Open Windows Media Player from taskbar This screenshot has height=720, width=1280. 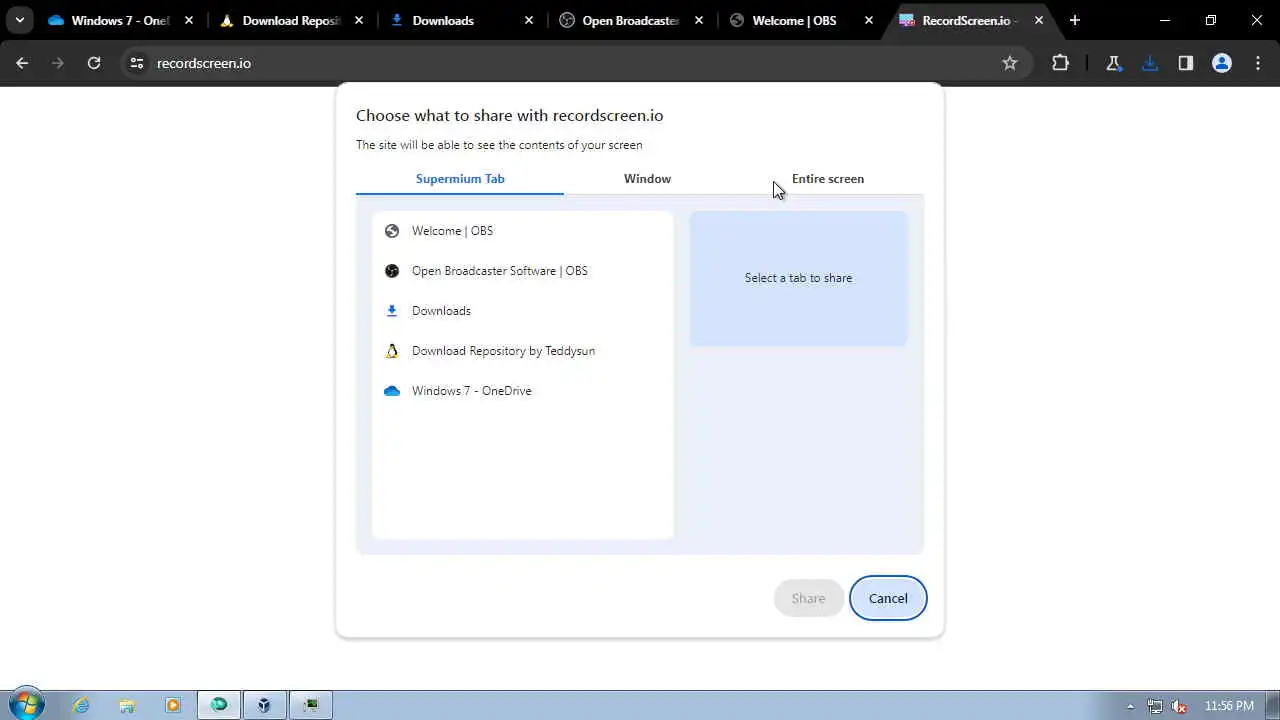click(x=173, y=705)
